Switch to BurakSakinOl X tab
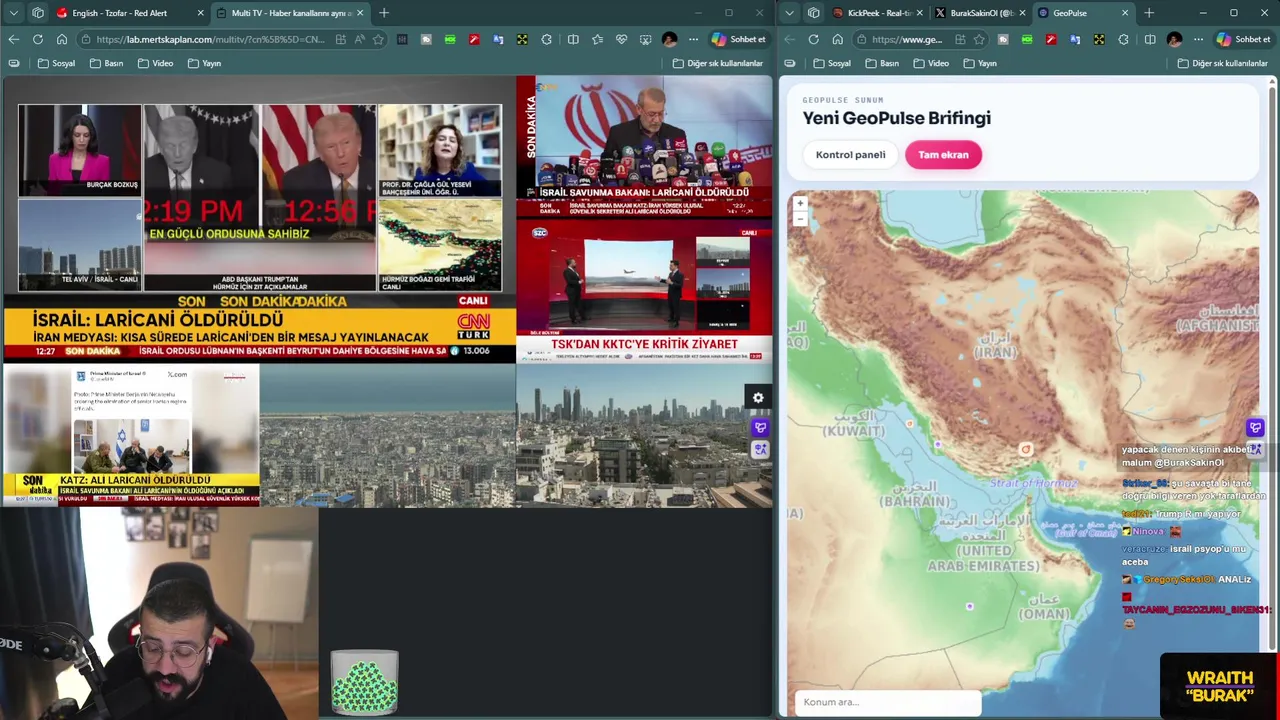 pos(978,13)
